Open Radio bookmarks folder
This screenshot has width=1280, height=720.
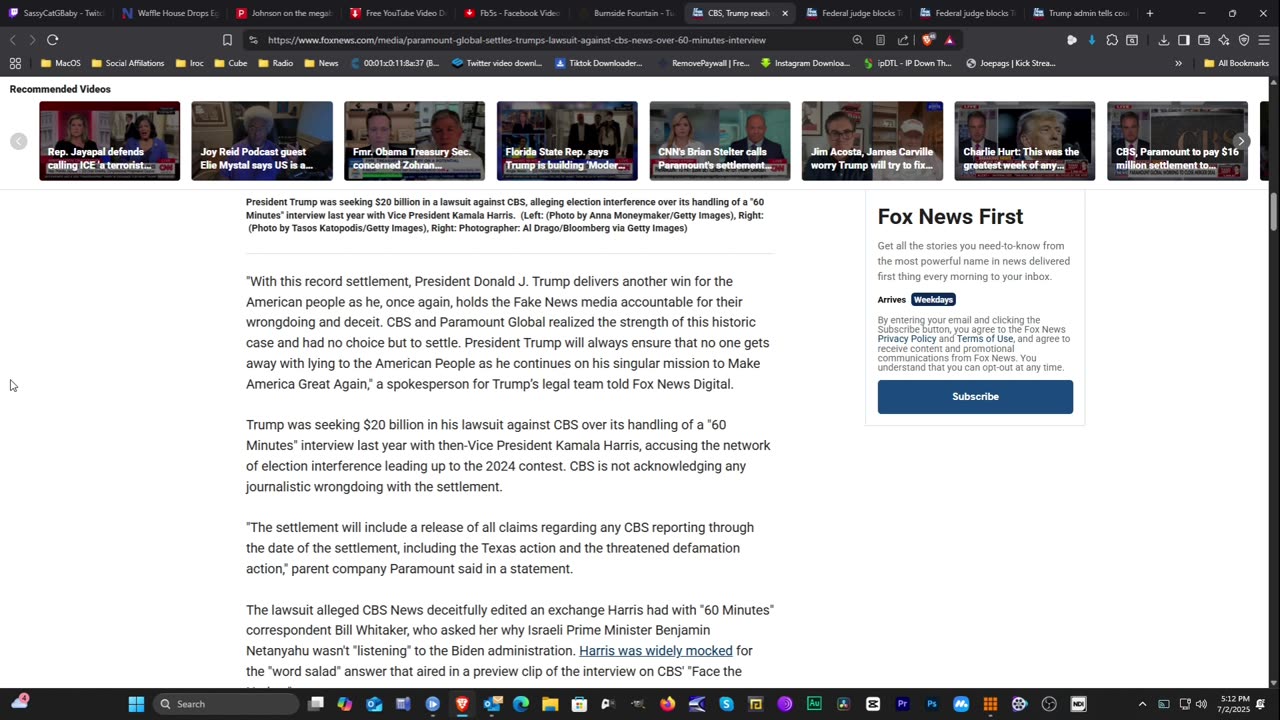(x=276, y=63)
